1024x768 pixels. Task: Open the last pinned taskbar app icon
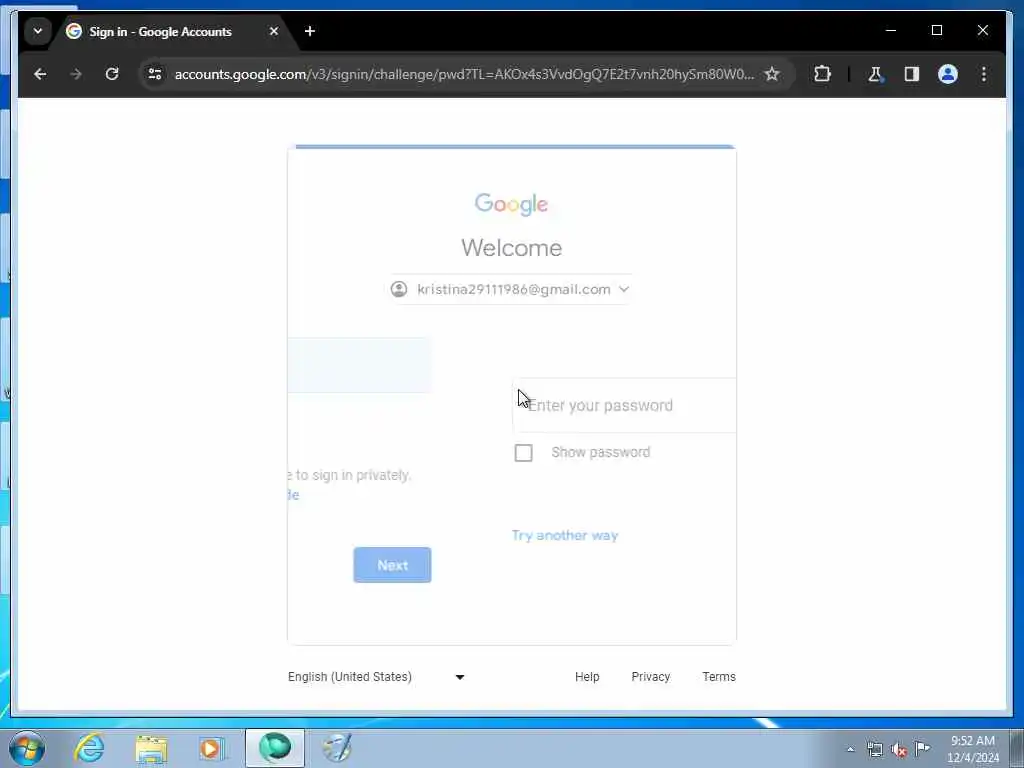point(337,748)
